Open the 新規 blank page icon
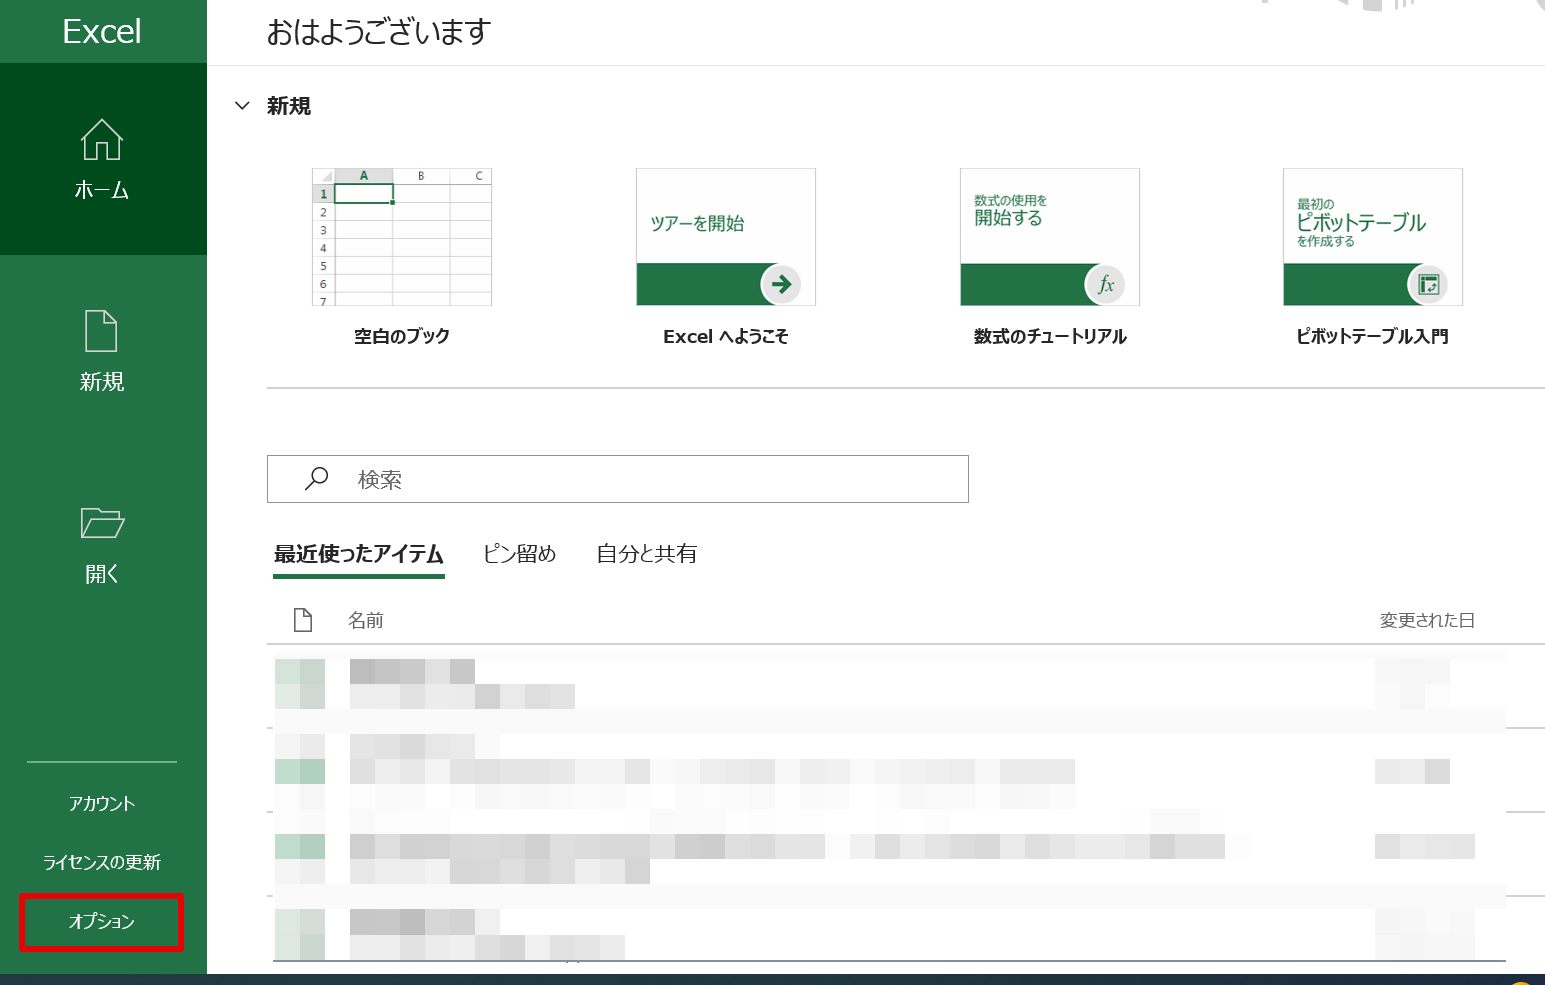Image resolution: width=1545 pixels, height=985 pixels. coord(101,331)
